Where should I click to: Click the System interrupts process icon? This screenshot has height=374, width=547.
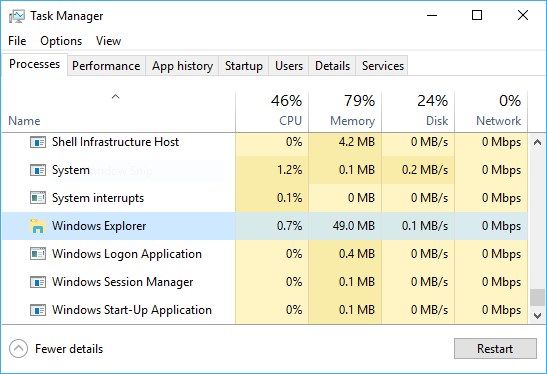tap(38, 198)
